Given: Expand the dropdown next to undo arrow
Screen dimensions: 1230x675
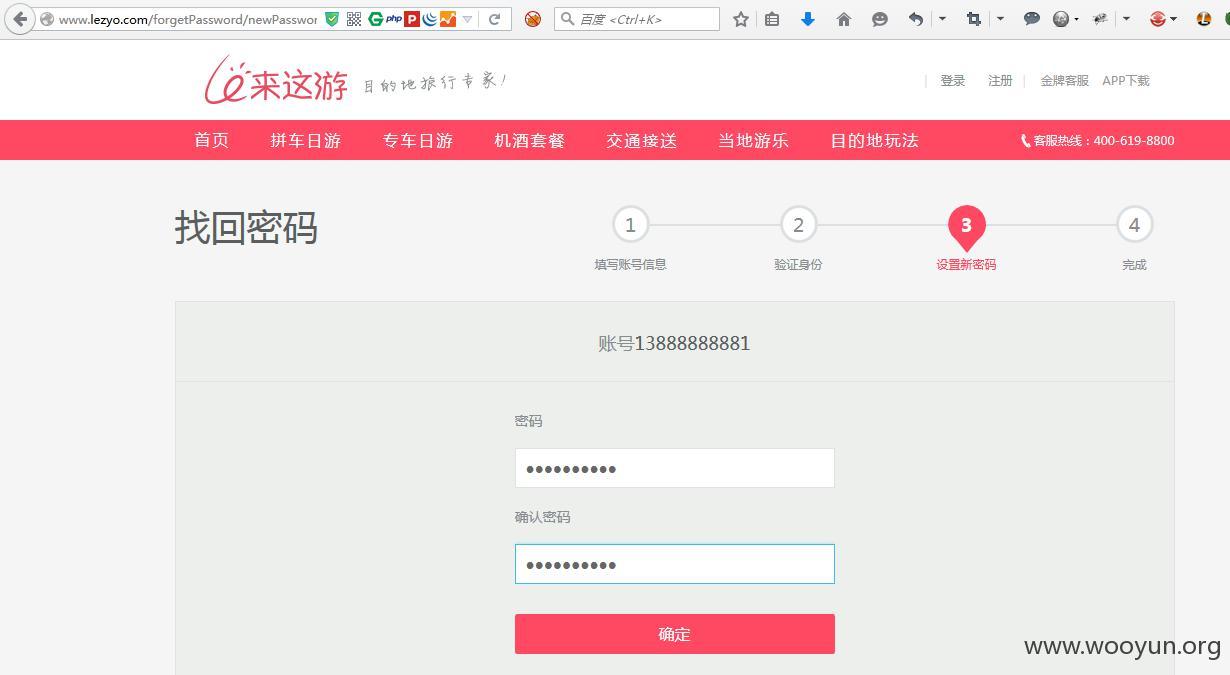Looking at the screenshot, I should tap(942, 19).
